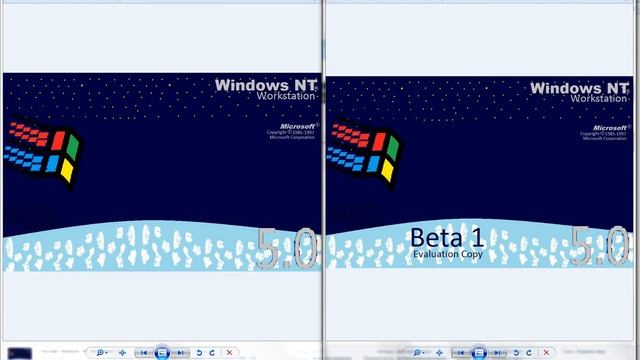
Task: Delete image with red X, right viewer
Action: tap(547, 353)
